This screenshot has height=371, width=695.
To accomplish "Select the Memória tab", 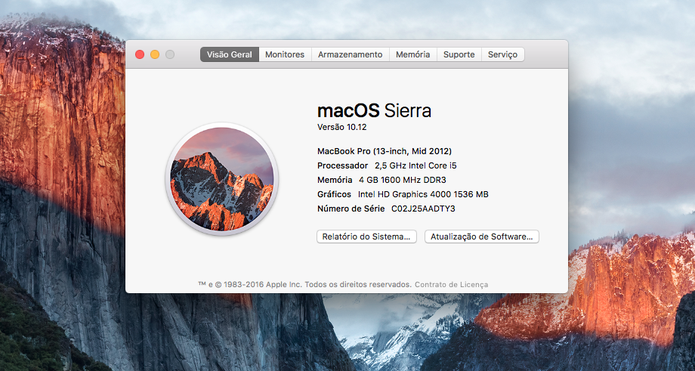I will [x=413, y=55].
